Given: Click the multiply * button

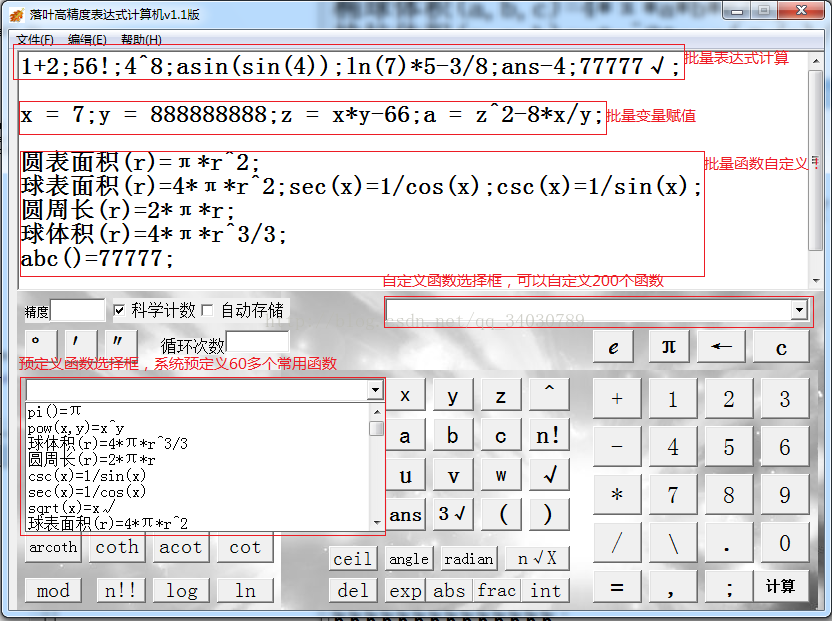Looking at the screenshot, I should pyautogui.click(x=617, y=495).
